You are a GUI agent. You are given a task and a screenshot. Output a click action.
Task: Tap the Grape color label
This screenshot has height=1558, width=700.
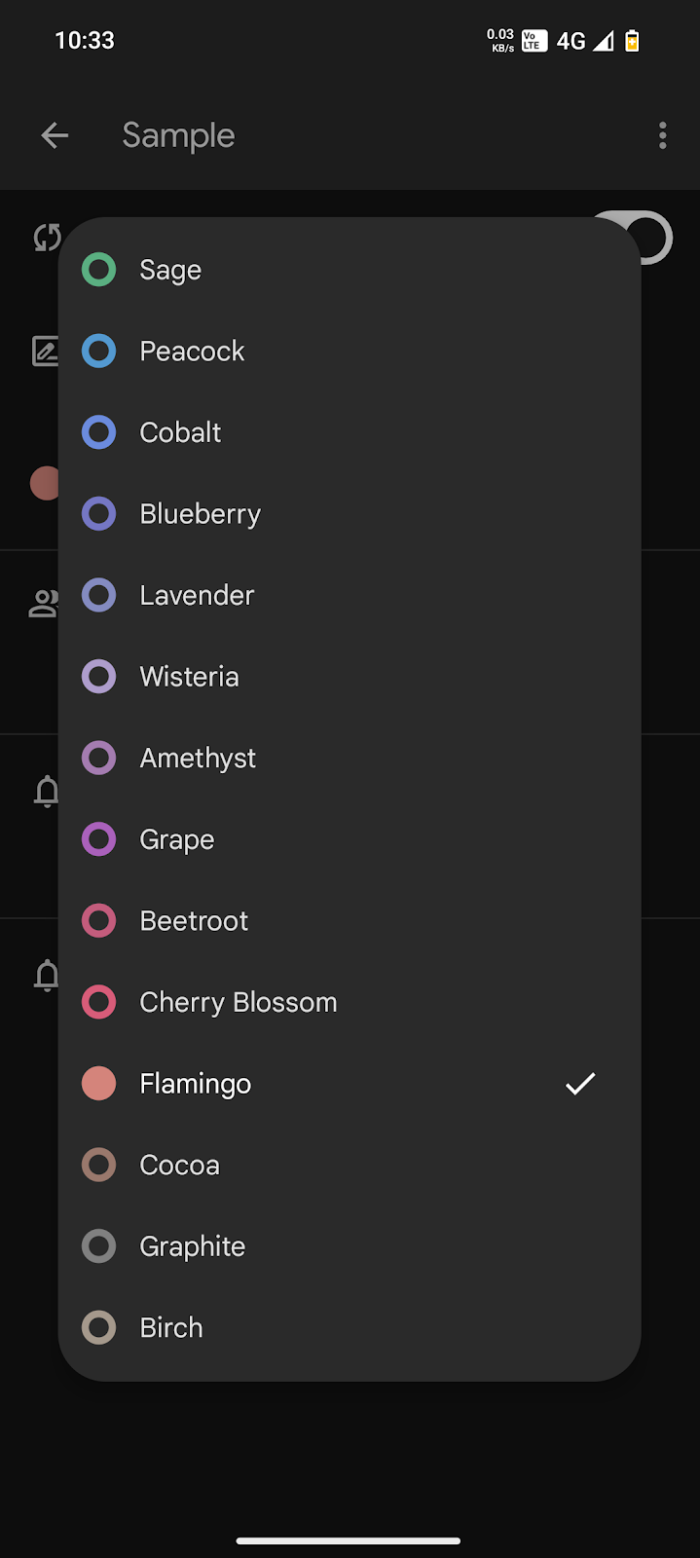[177, 839]
